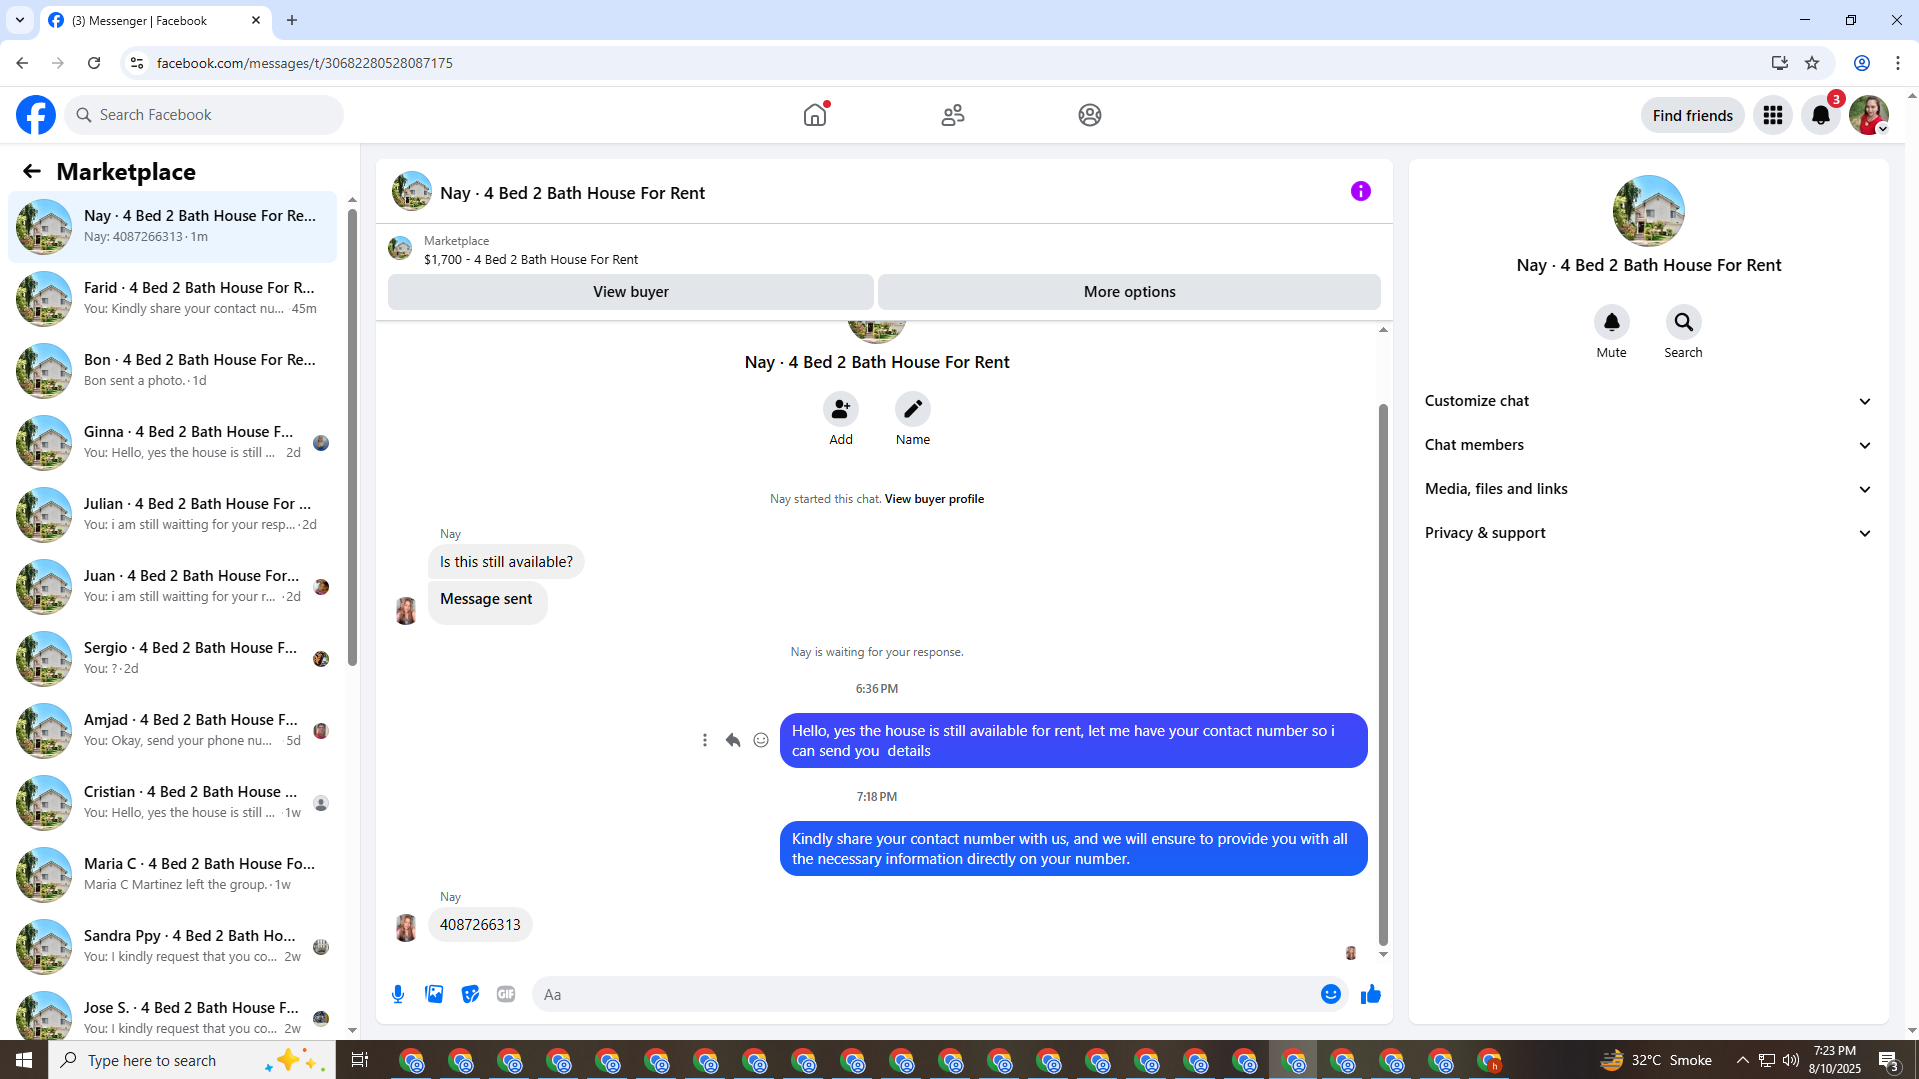Choose a sticker

click(470, 994)
